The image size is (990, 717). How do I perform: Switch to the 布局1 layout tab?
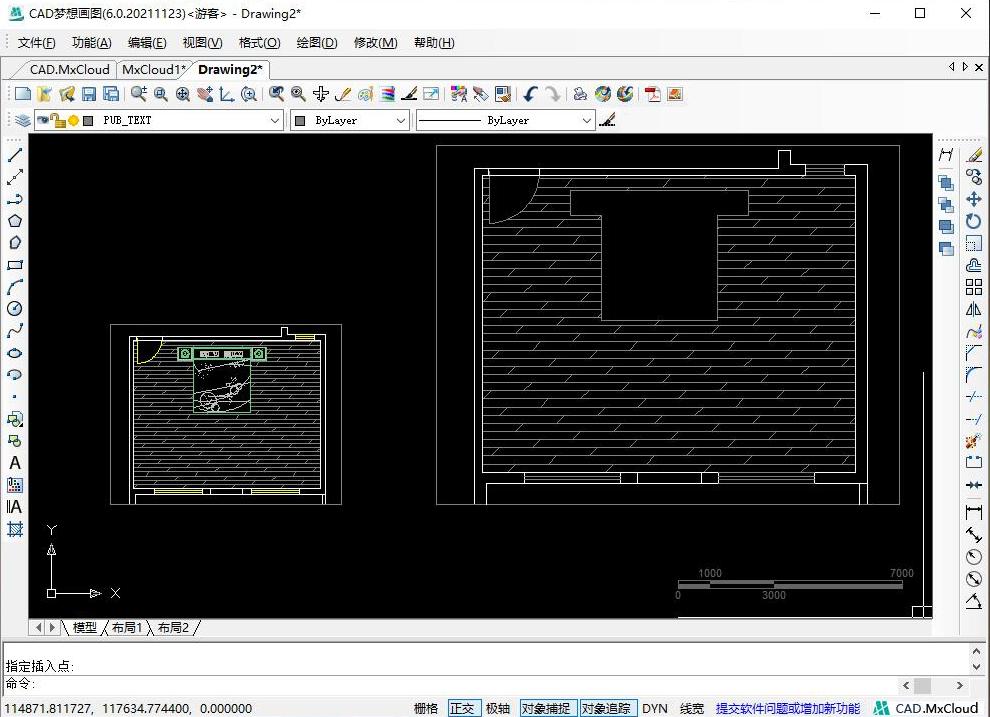(127, 628)
